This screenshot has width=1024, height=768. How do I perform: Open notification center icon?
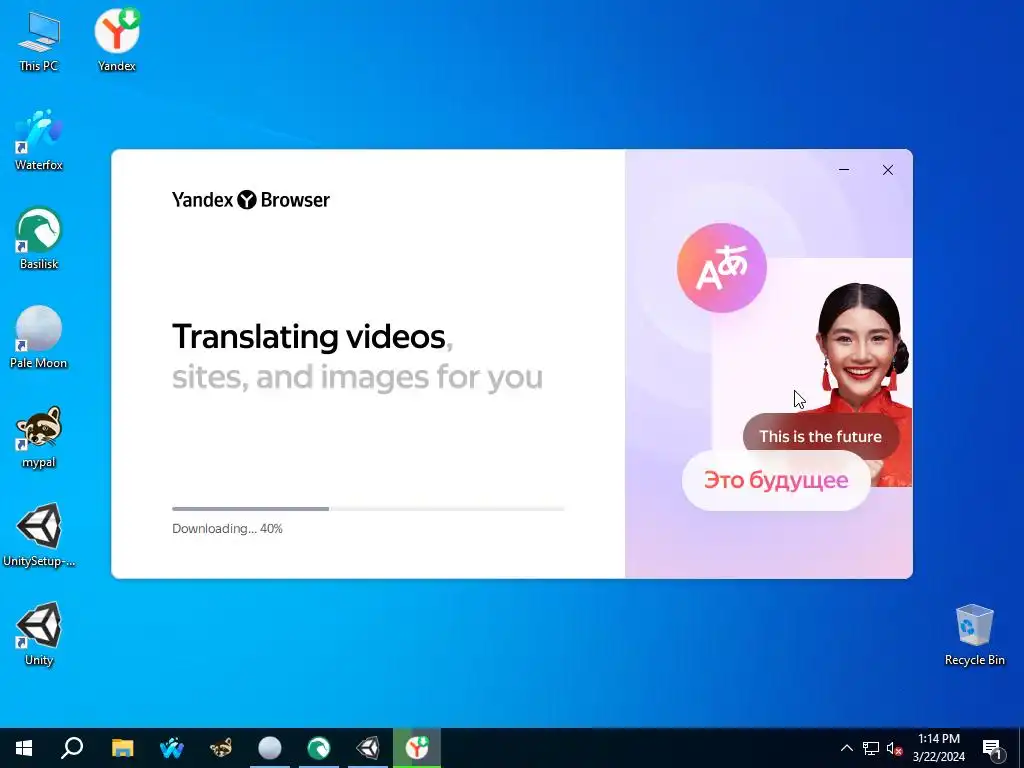(992, 748)
